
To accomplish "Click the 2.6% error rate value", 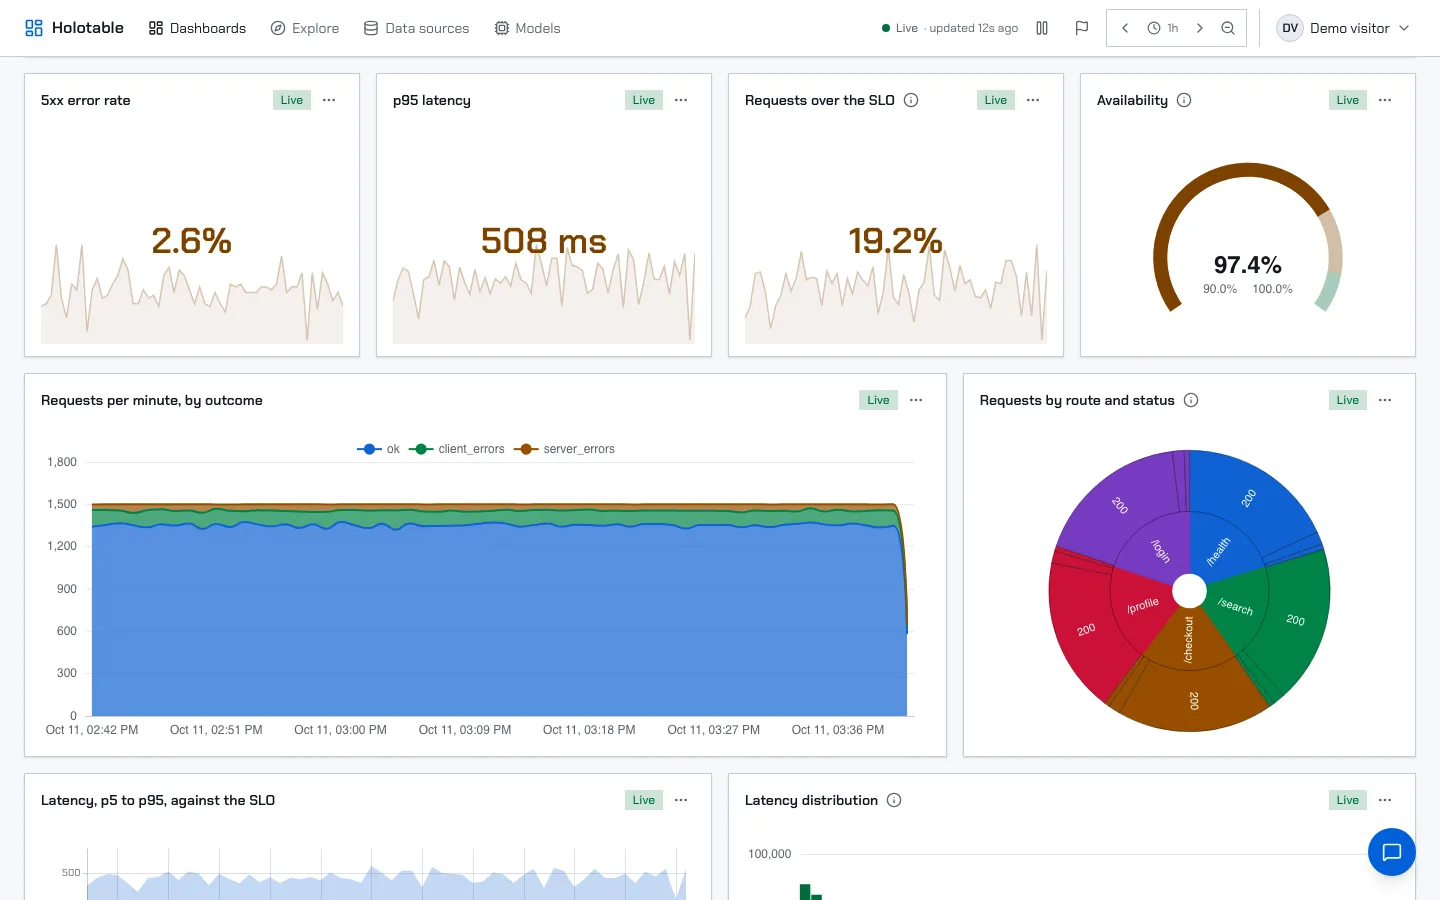I will pyautogui.click(x=192, y=240).
